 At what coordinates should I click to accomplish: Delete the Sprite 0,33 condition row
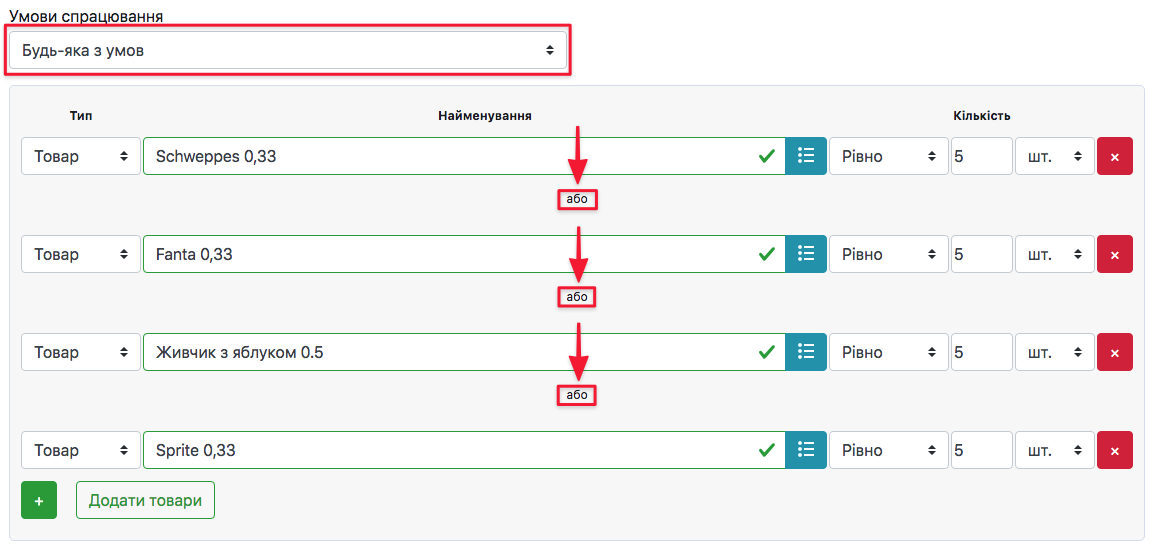(1115, 450)
